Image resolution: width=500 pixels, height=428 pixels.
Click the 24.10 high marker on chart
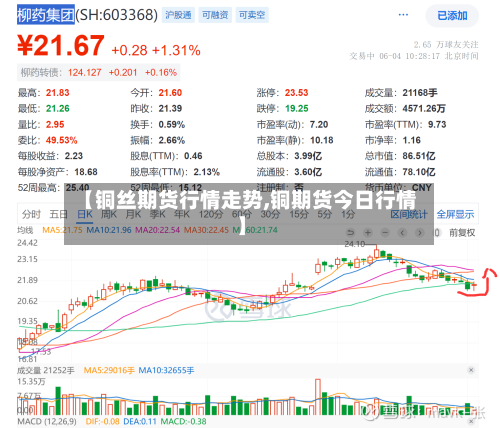[x=355, y=244]
